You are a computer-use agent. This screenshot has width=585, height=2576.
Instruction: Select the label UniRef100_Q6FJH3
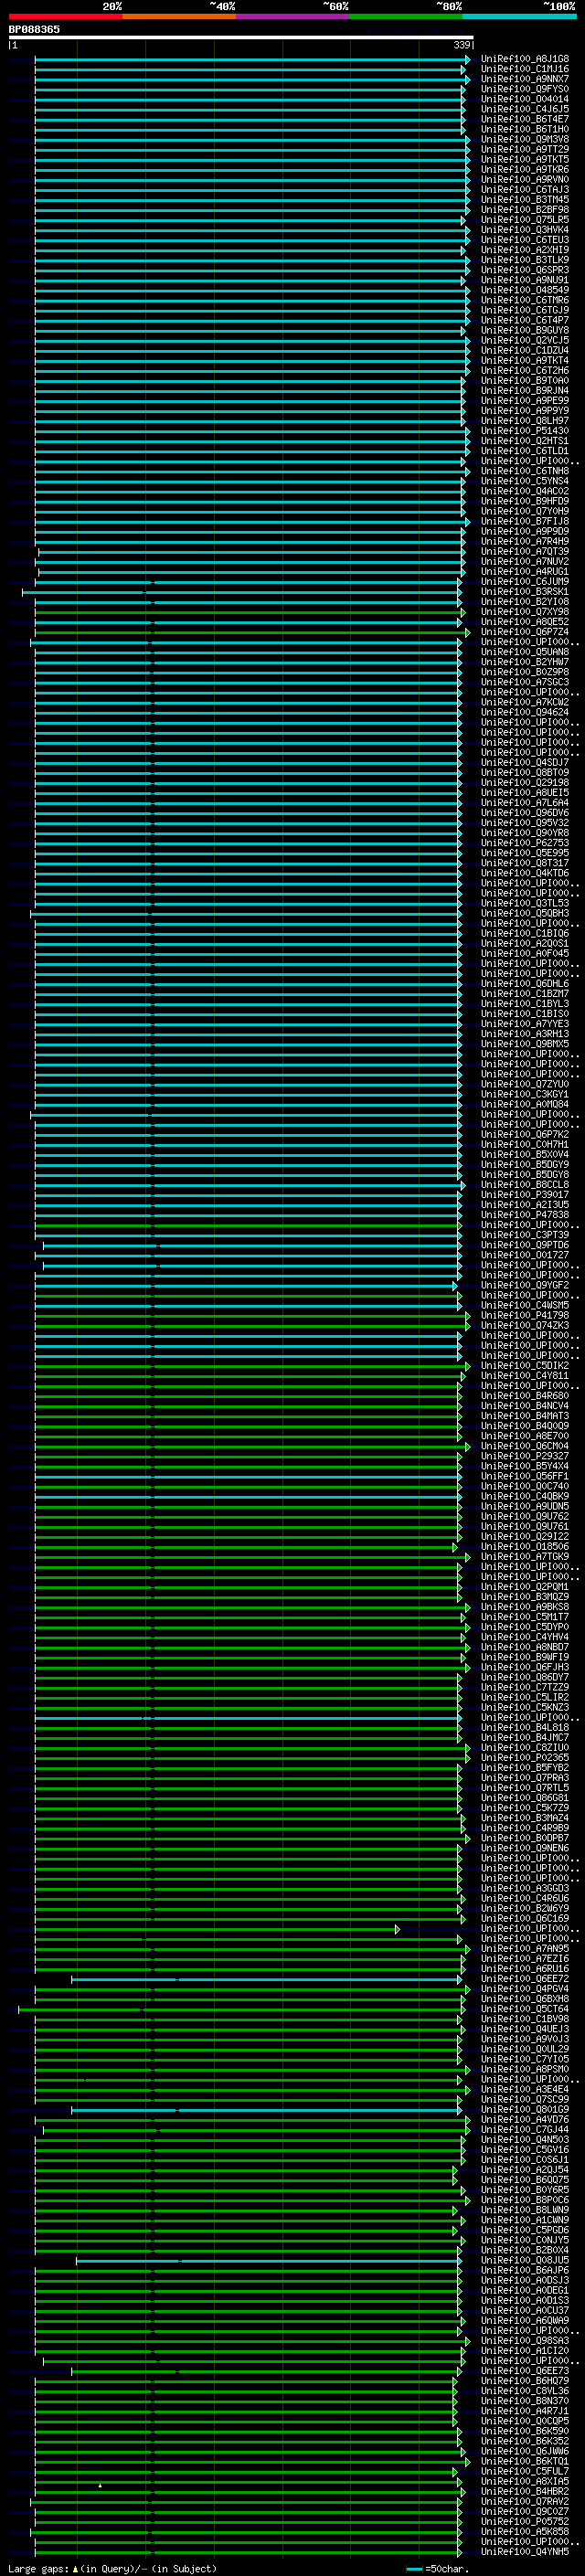point(525,1667)
